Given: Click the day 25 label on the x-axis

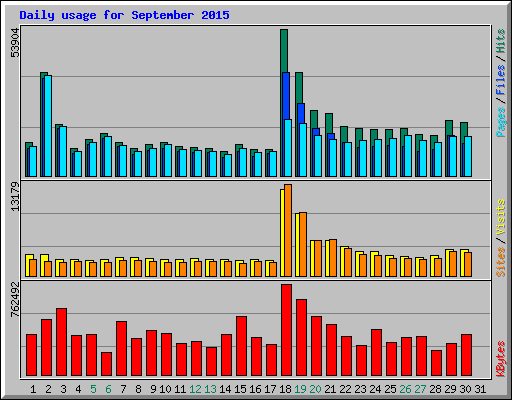Looking at the screenshot, I should (x=390, y=389).
